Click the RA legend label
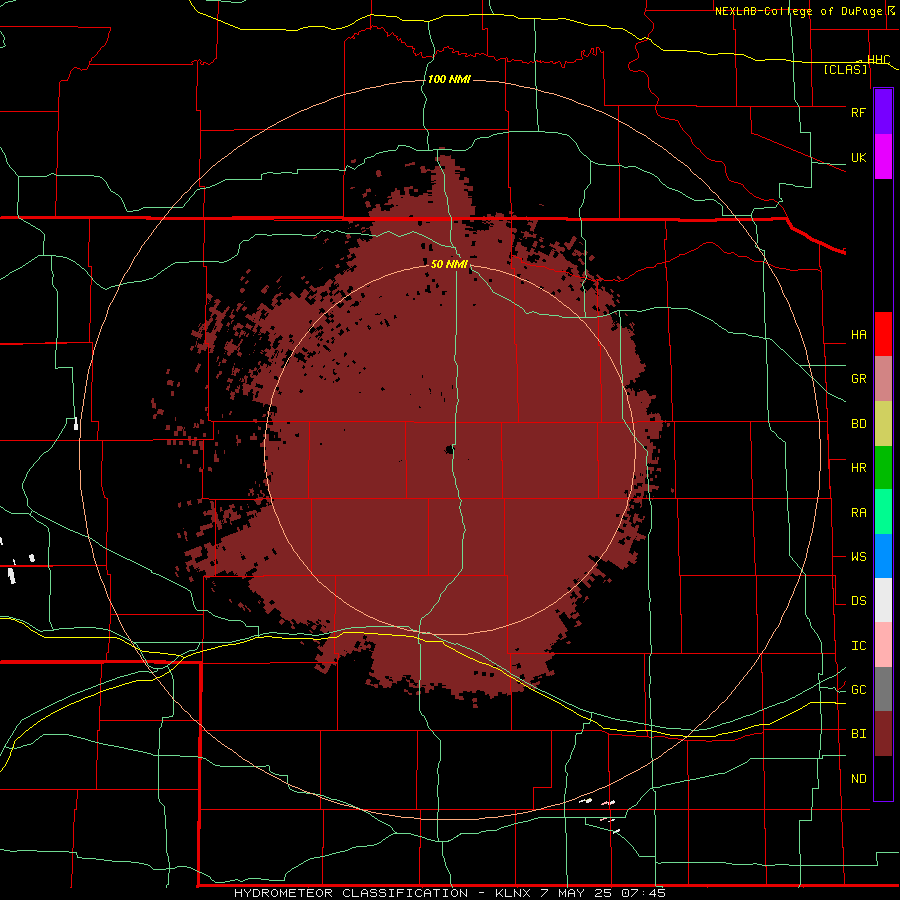The image size is (900, 900). coord(858,512)
